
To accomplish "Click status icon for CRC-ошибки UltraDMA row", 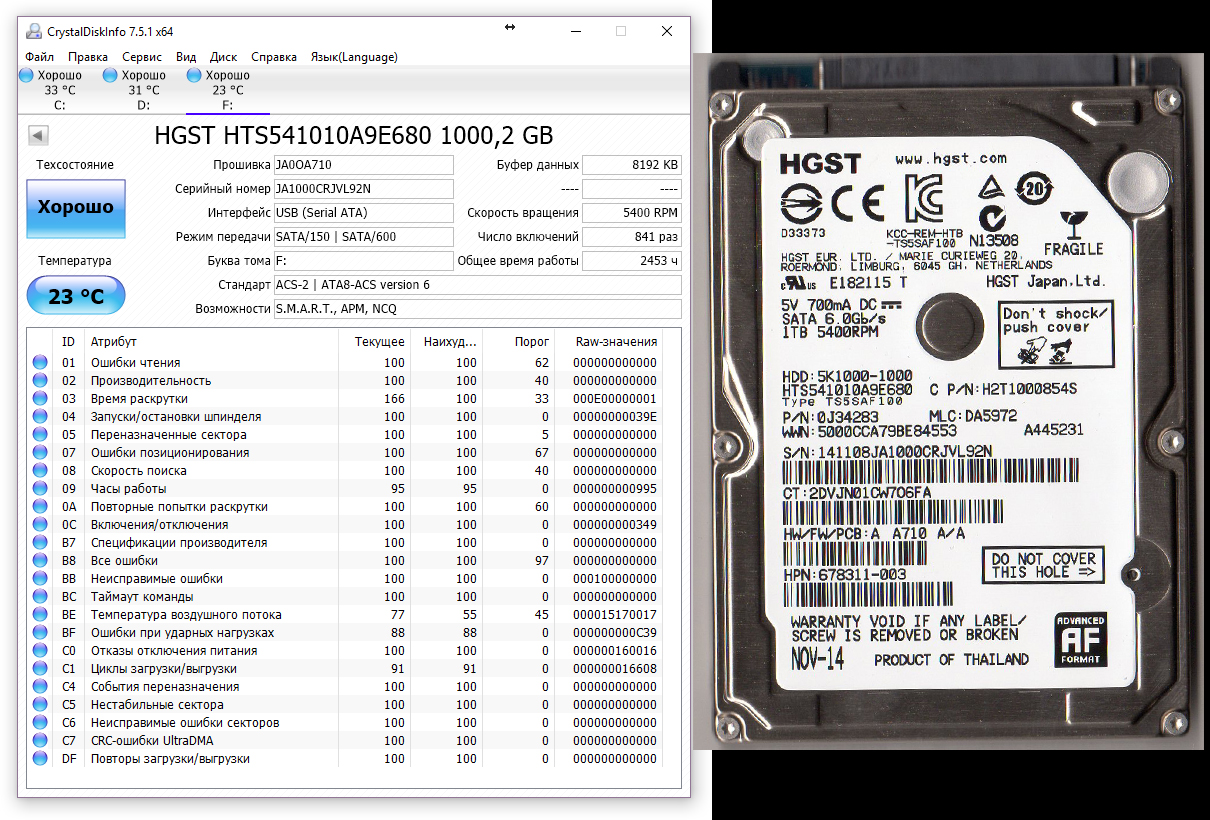I will [x=40, y=741].
